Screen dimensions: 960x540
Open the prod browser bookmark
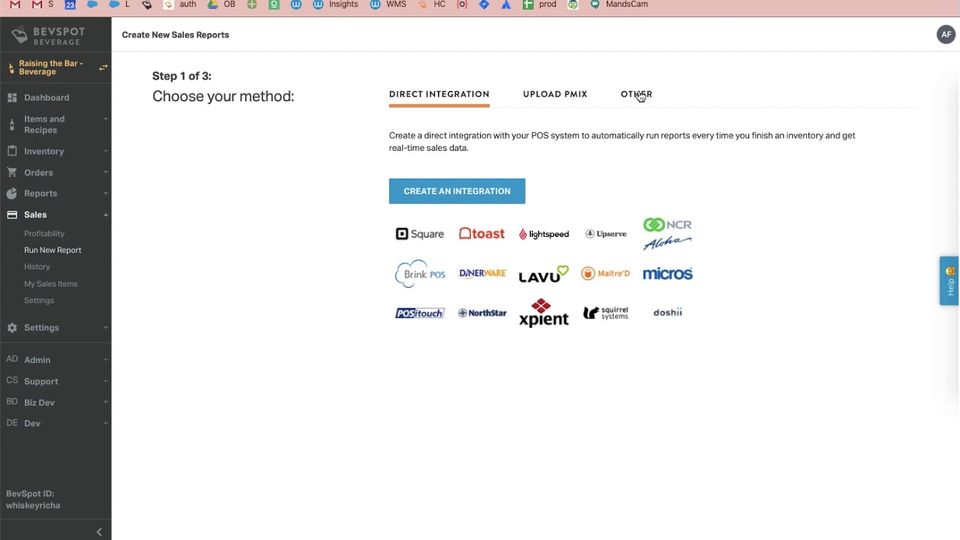click(539, 4)
